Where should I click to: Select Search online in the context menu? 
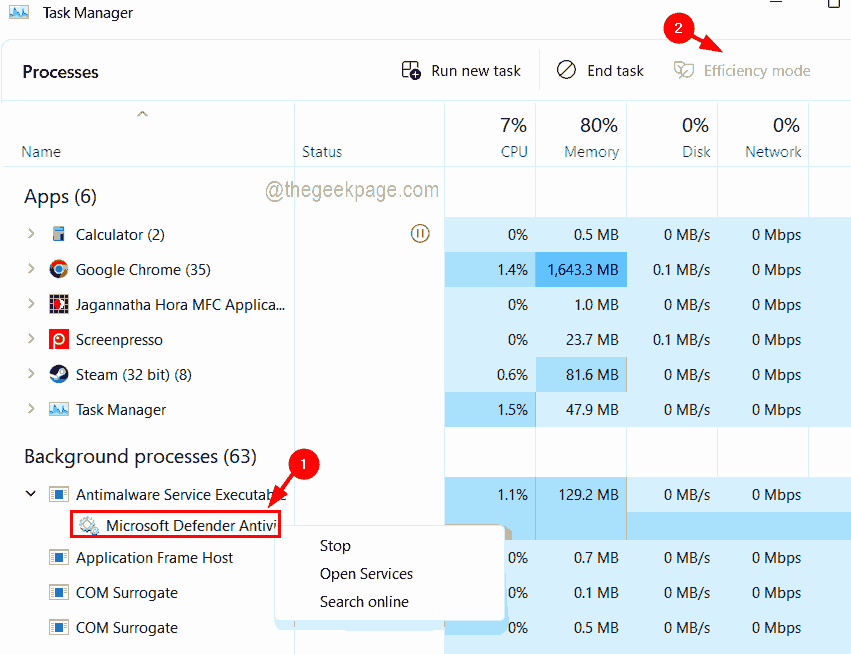click(363, 601)
